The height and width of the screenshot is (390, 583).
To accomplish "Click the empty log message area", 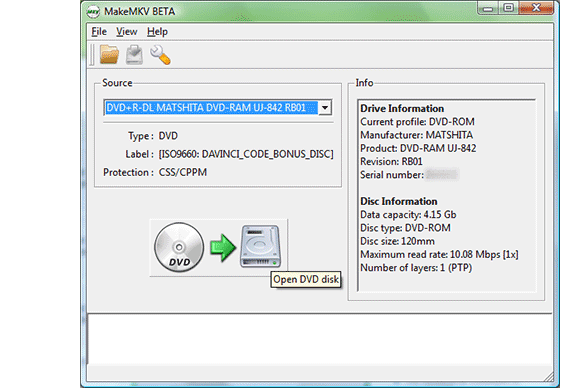I will click(x=320, y=339).
